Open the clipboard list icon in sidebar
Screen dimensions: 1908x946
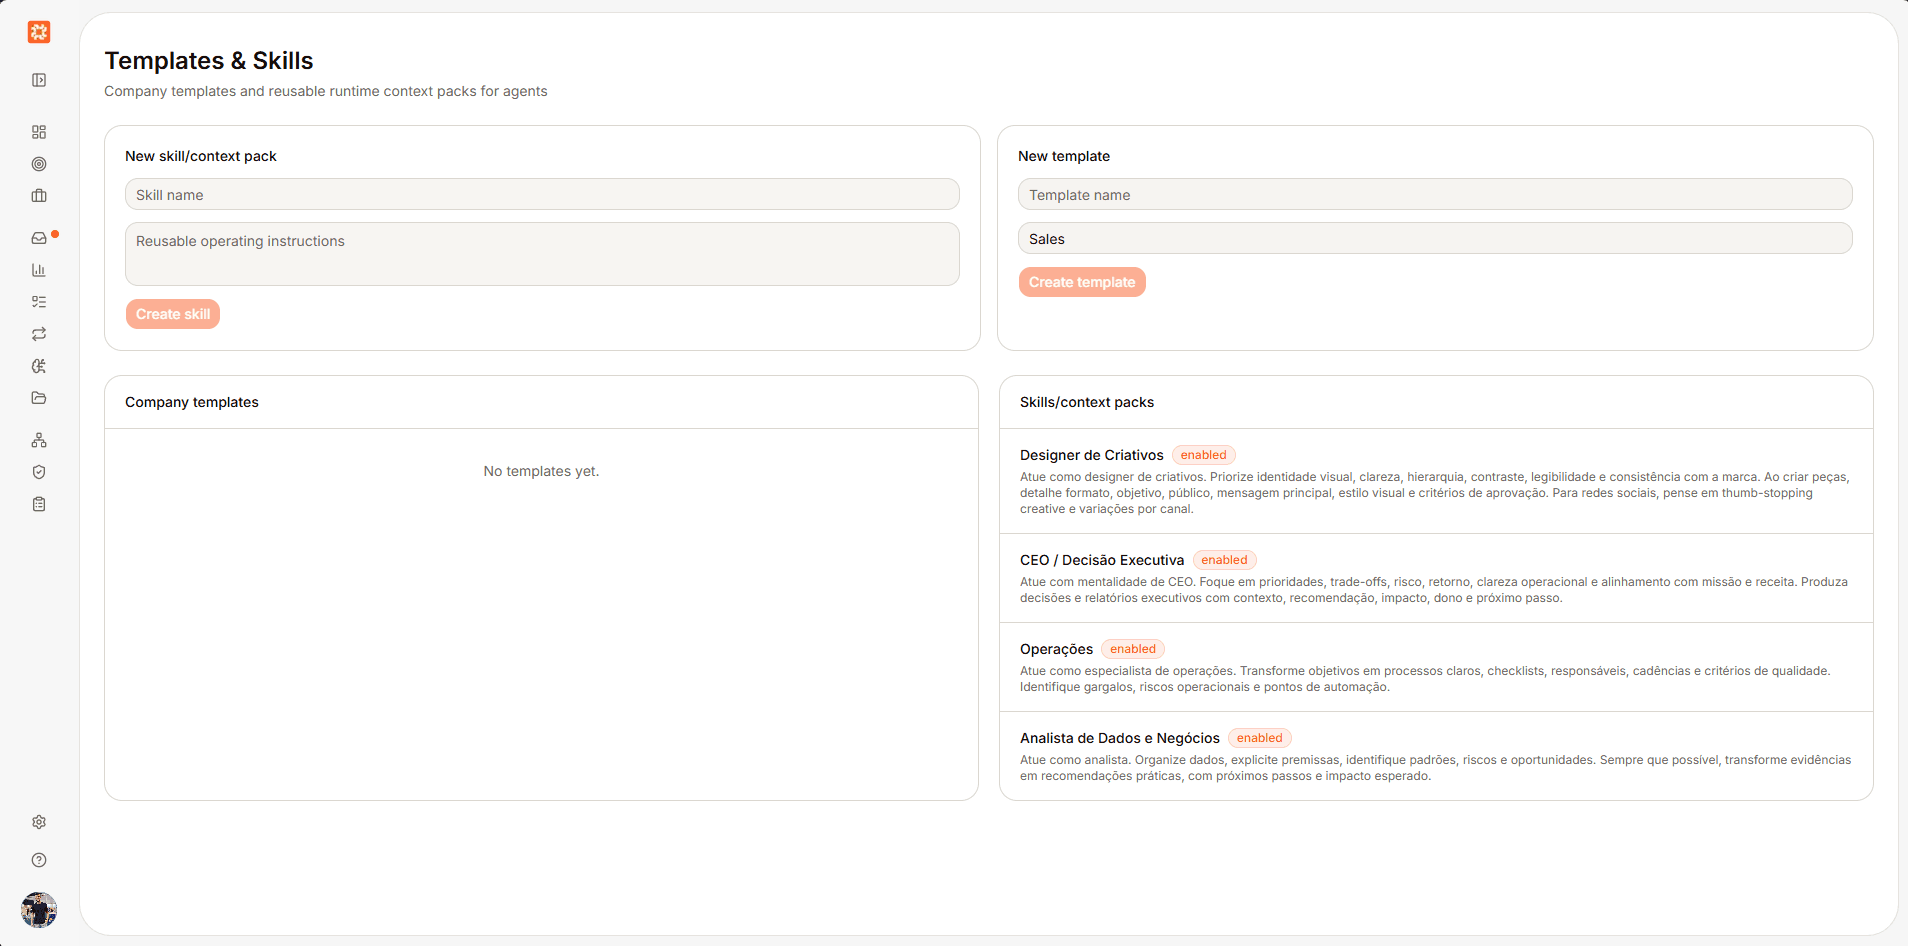39,504
